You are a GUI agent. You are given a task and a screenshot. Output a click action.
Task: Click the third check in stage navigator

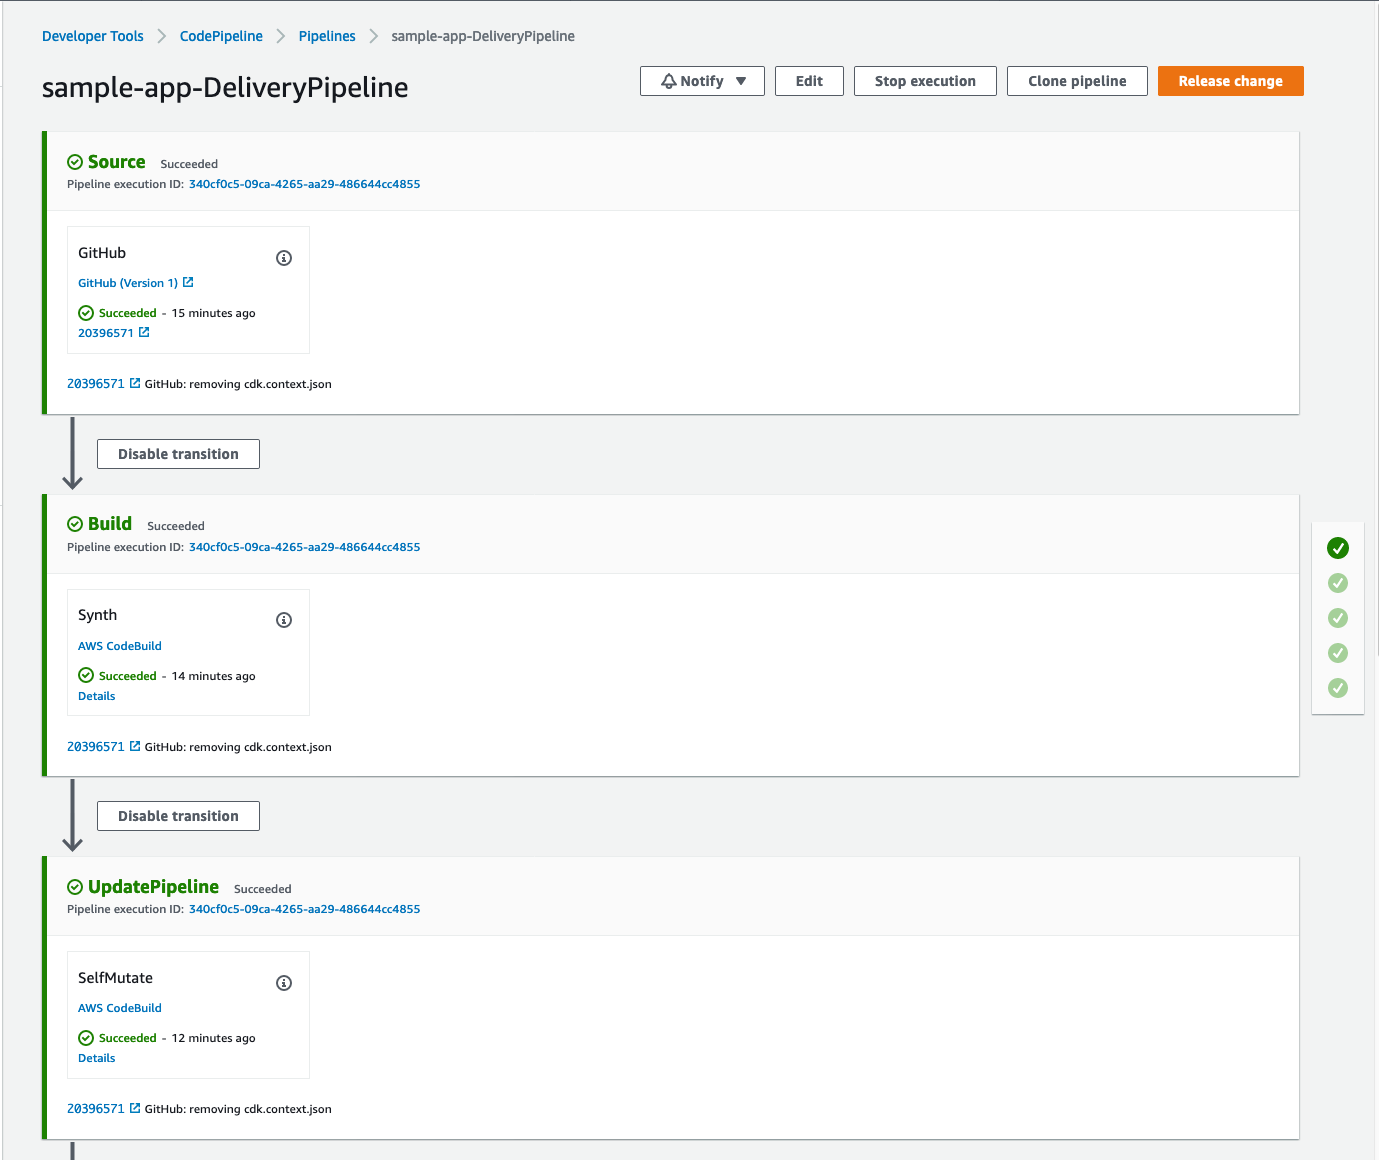point(1338,618)
